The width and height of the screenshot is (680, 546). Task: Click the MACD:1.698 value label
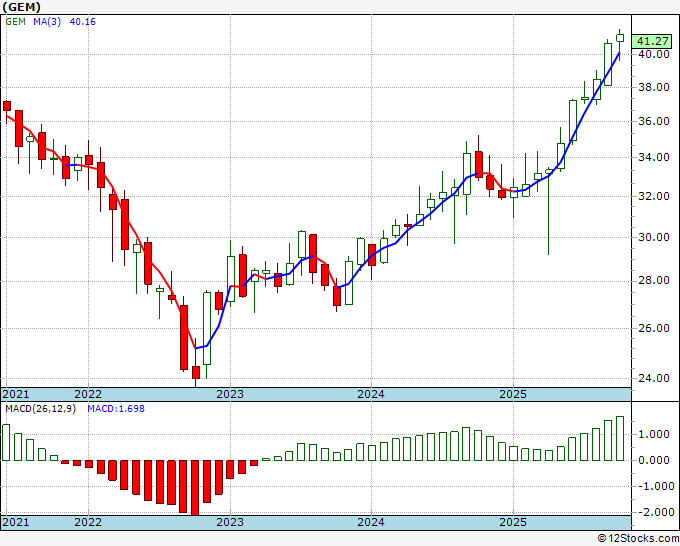coord(116,409)
